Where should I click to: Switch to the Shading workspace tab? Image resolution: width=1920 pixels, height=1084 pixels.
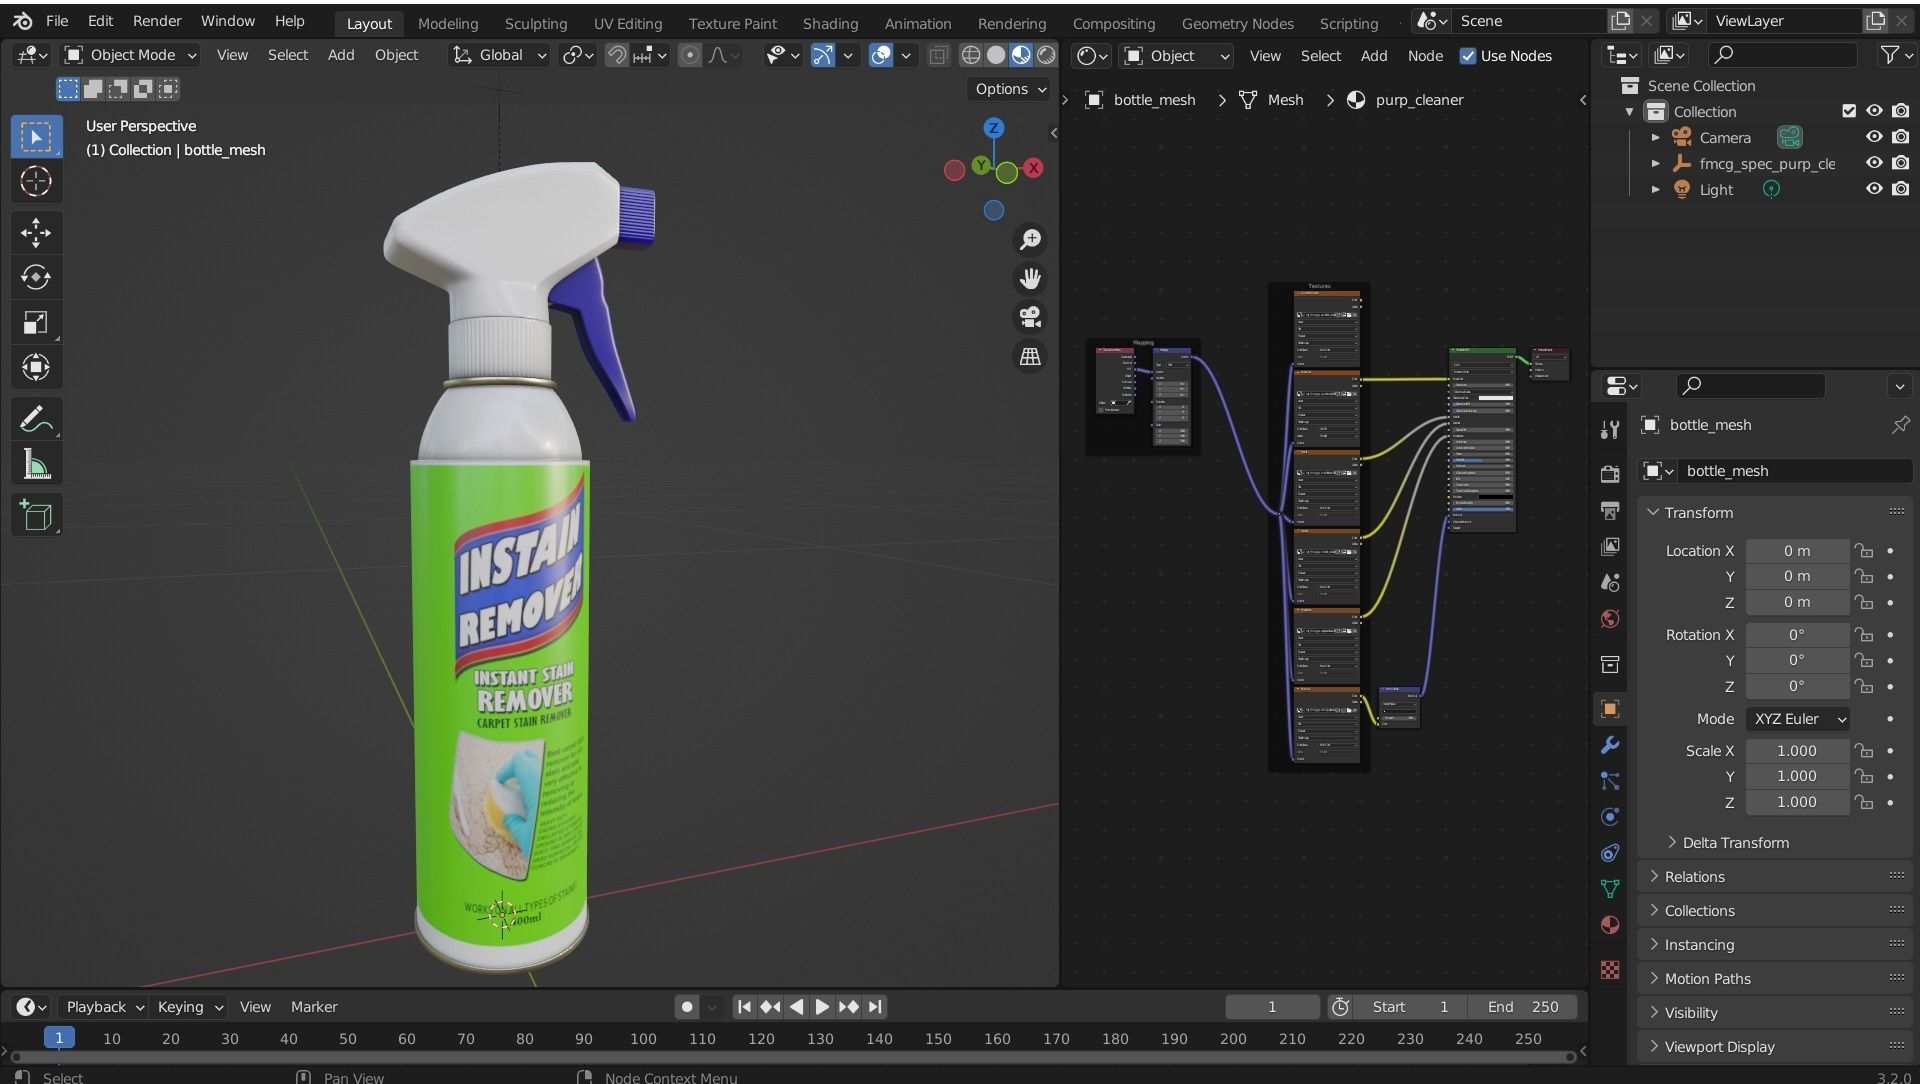830,23
